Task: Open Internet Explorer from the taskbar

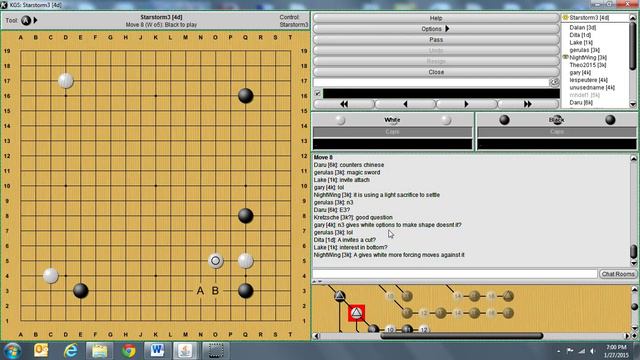Action: coord(70,351)
